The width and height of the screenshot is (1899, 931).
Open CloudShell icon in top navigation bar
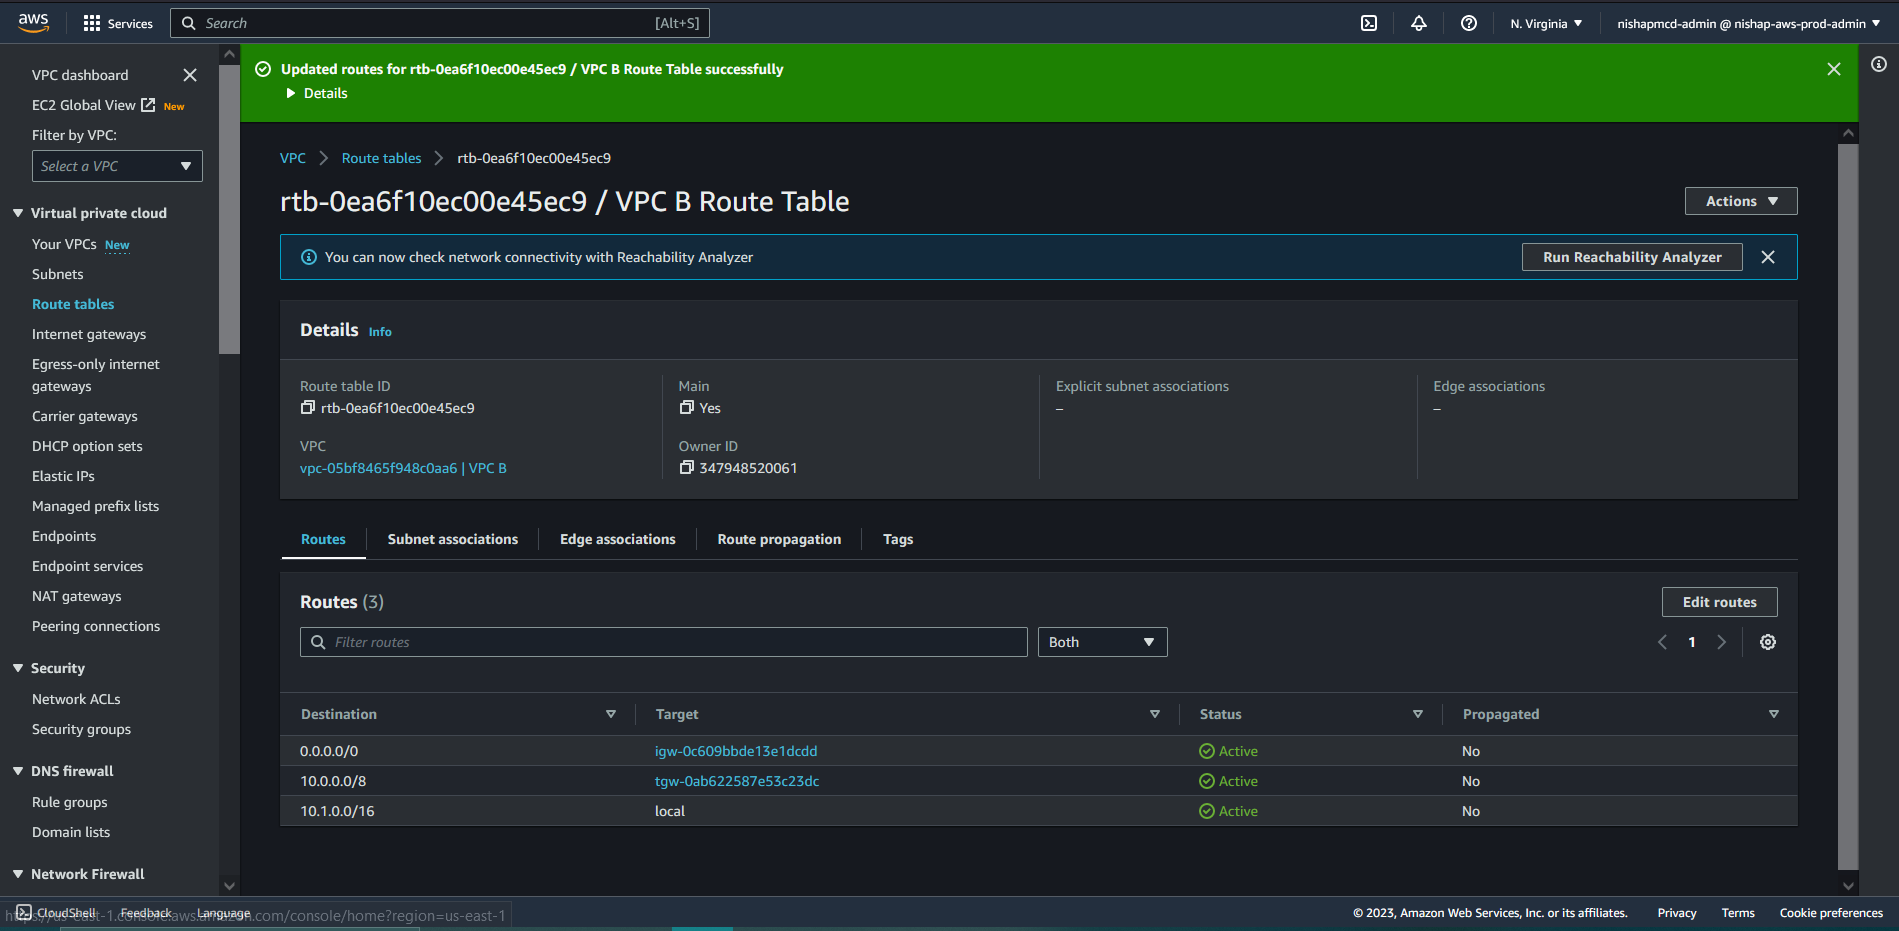[1369, 23]
